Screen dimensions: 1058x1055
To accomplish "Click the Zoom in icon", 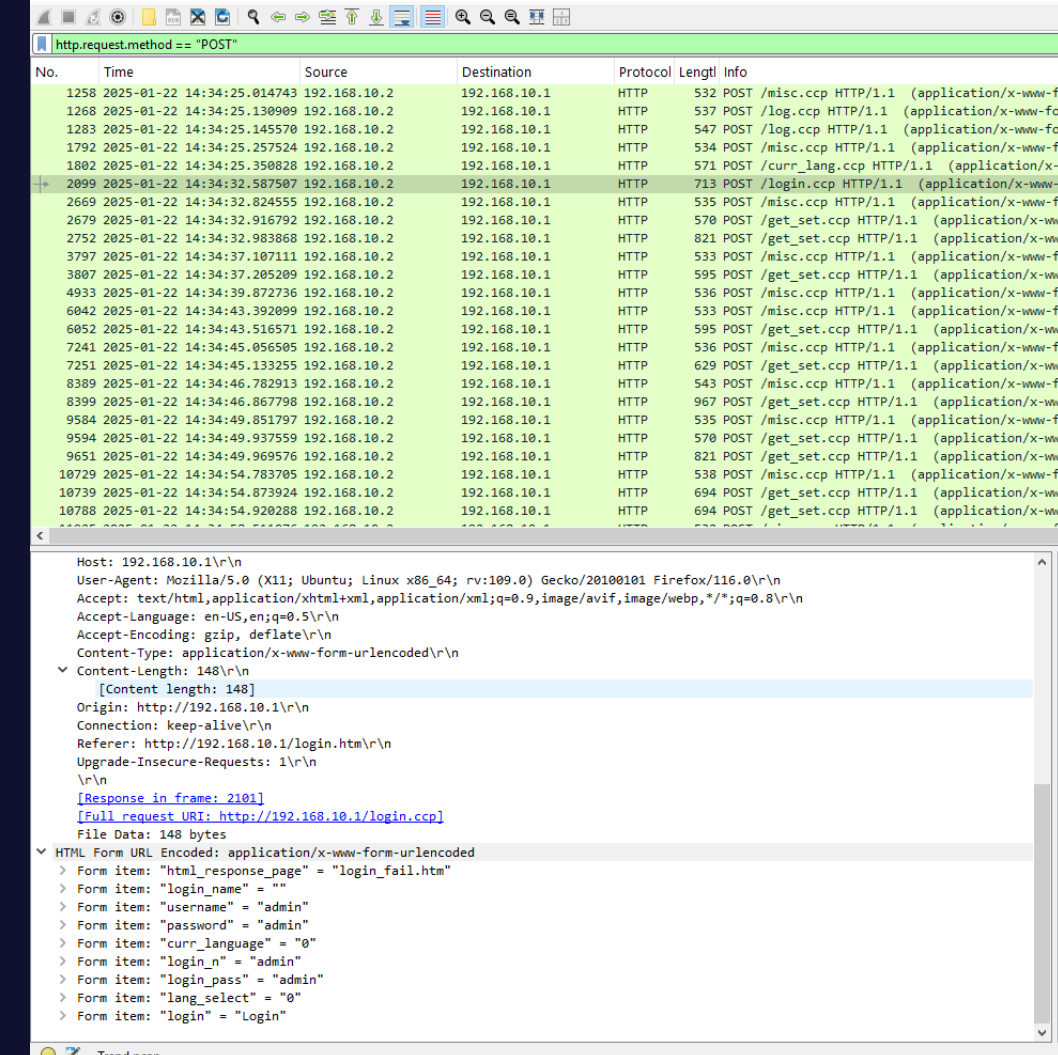I will click(x=463, y=17).
